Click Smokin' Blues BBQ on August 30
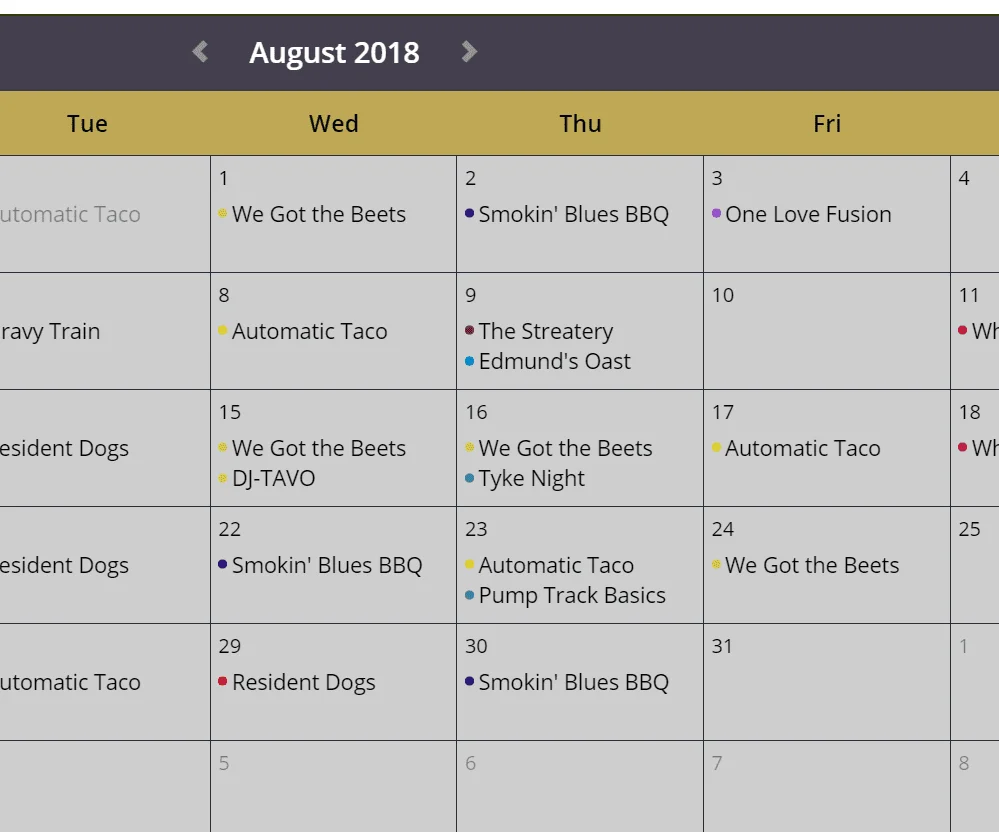The width and height of the screenshot is (999, 832). [573, 682]
